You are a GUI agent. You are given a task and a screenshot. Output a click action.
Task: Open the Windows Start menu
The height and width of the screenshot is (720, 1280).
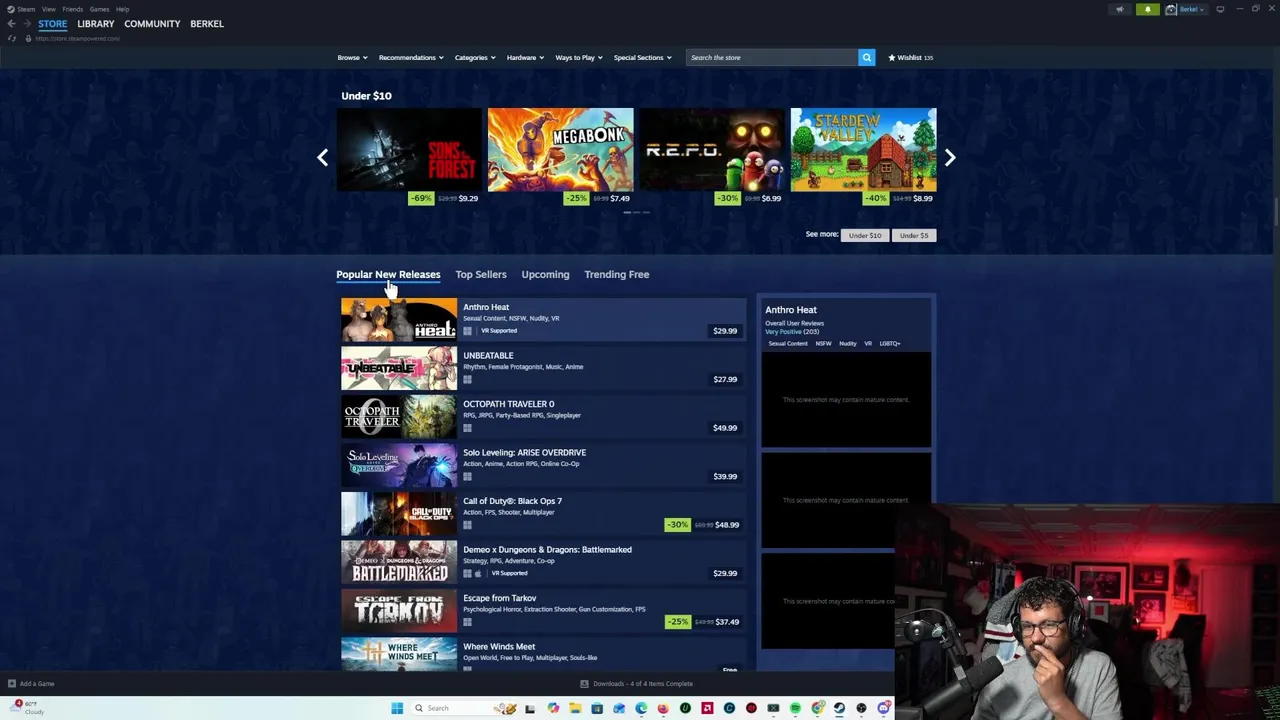click(x=397, y=708)
